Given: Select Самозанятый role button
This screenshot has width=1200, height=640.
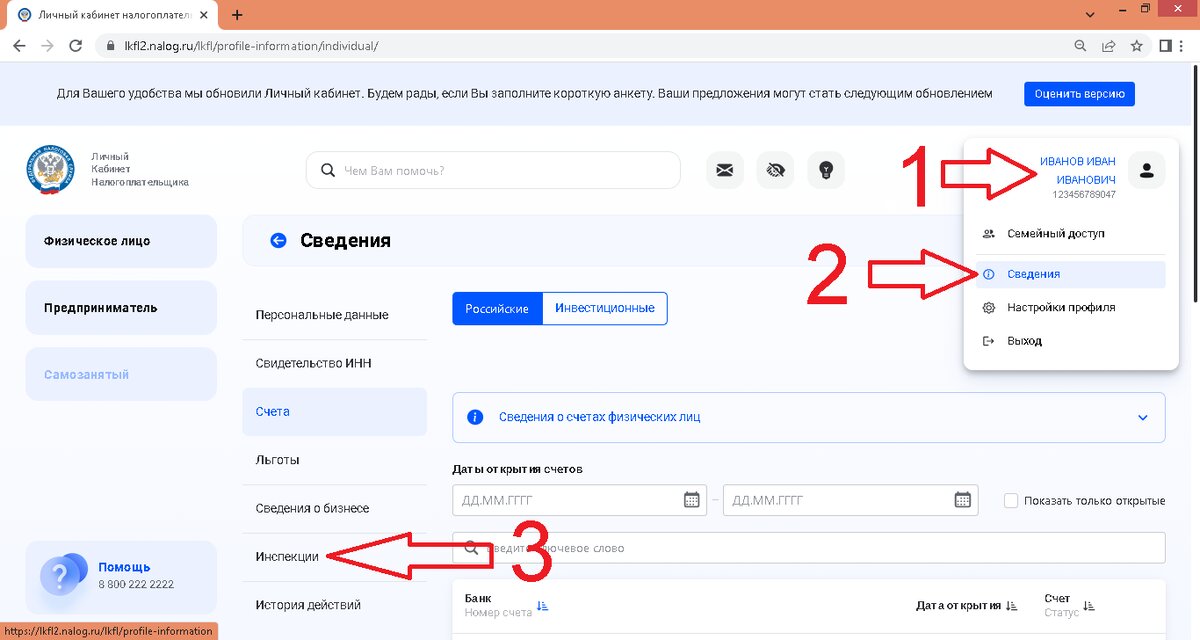Looking at the screenshot, I should [x=121, y=375].
